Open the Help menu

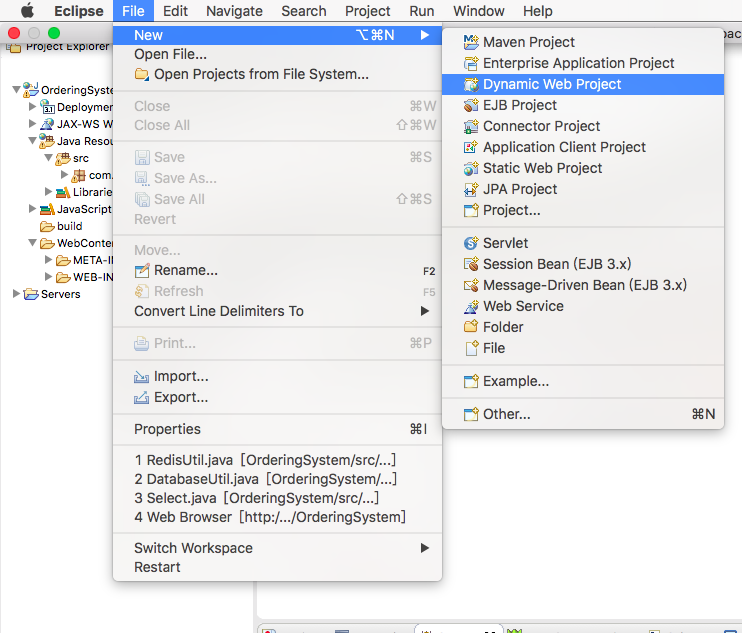tap(538, 11)
